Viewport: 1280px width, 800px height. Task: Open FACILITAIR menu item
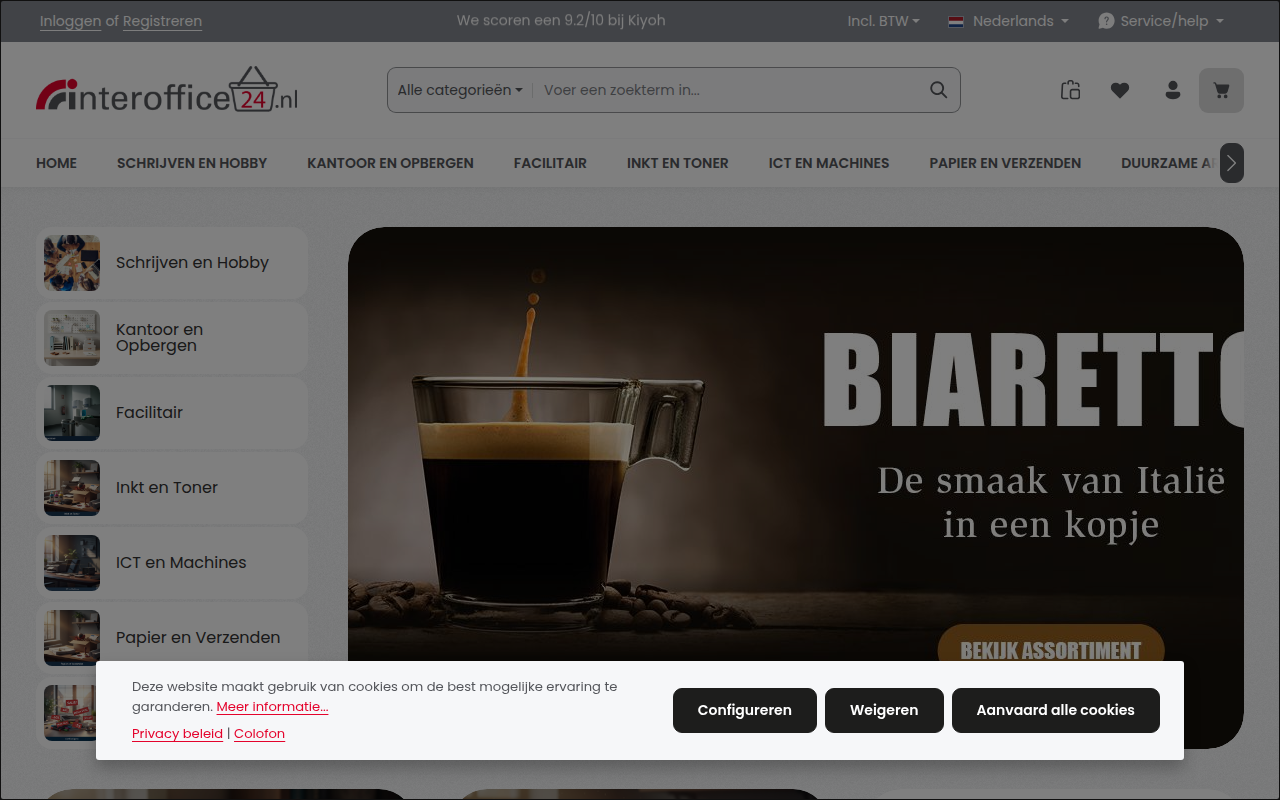tap(550, 163)
